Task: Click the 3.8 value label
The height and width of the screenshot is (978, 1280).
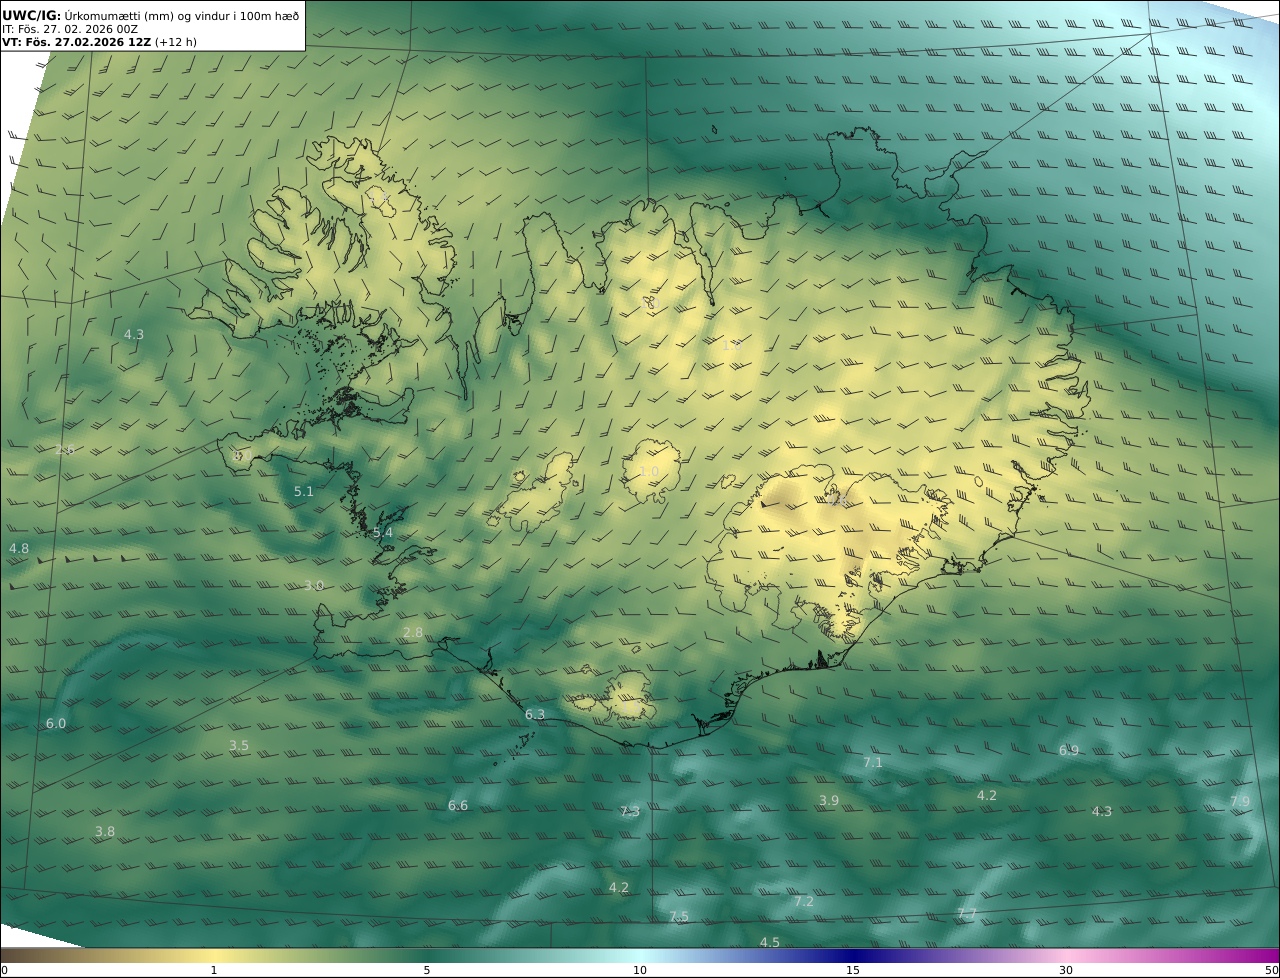Action: [105, 831]
